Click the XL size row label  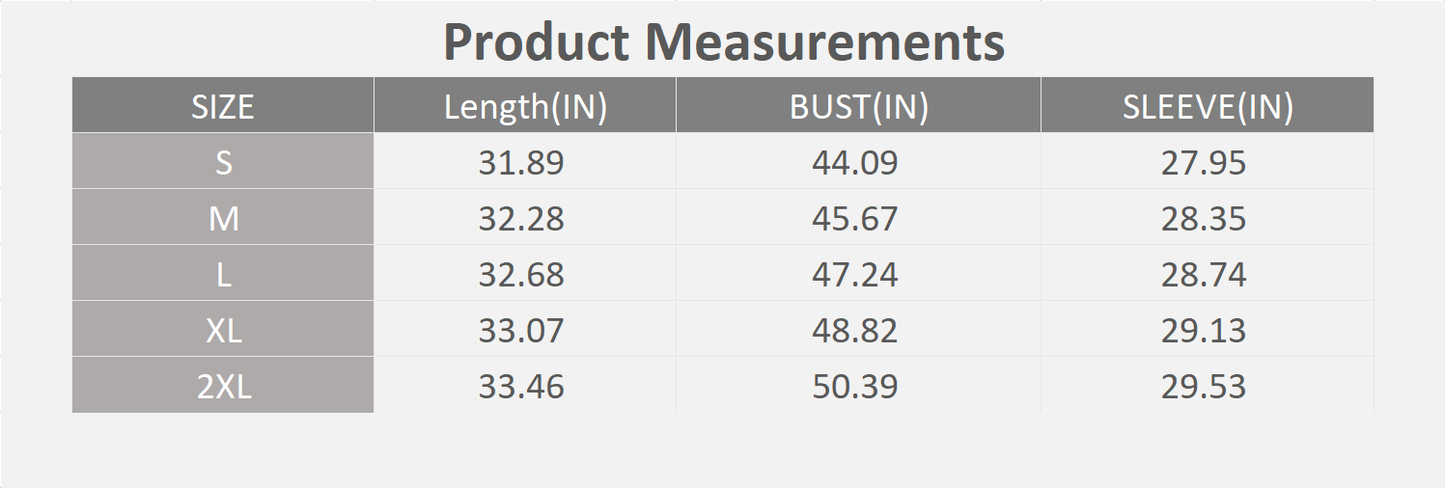pyautogui.click(x=223, y=330)
